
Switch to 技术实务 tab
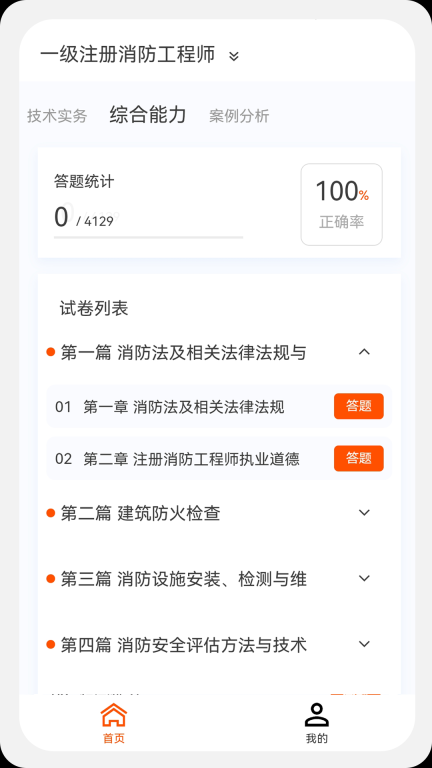[57, 116]
